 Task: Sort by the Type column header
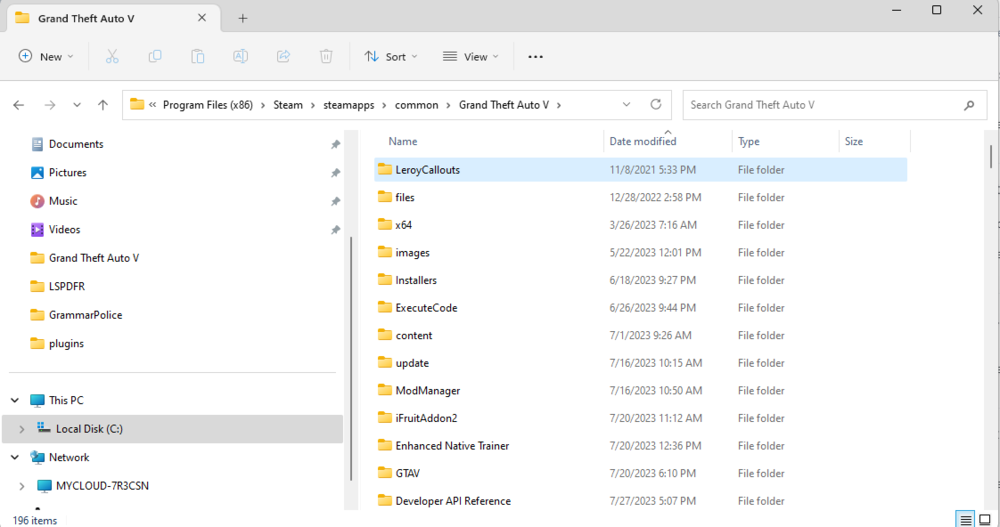click(749, 142)
